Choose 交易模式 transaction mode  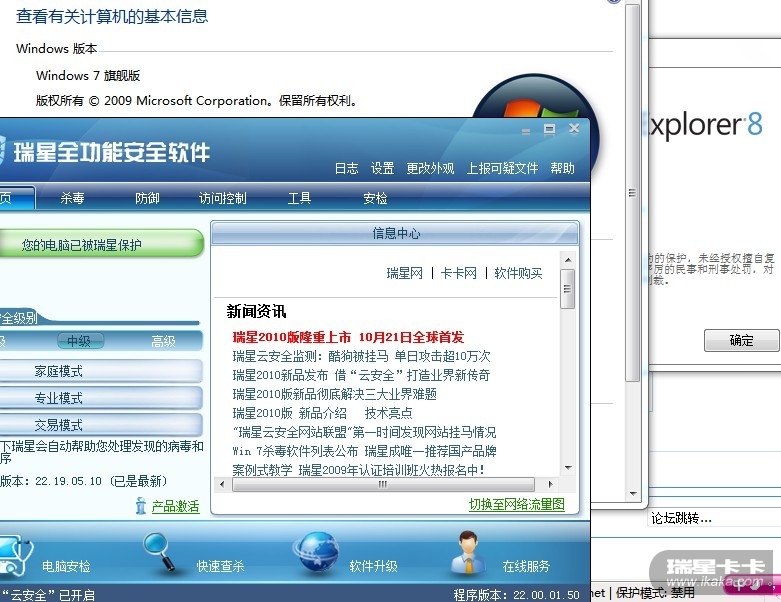(100, 425)
